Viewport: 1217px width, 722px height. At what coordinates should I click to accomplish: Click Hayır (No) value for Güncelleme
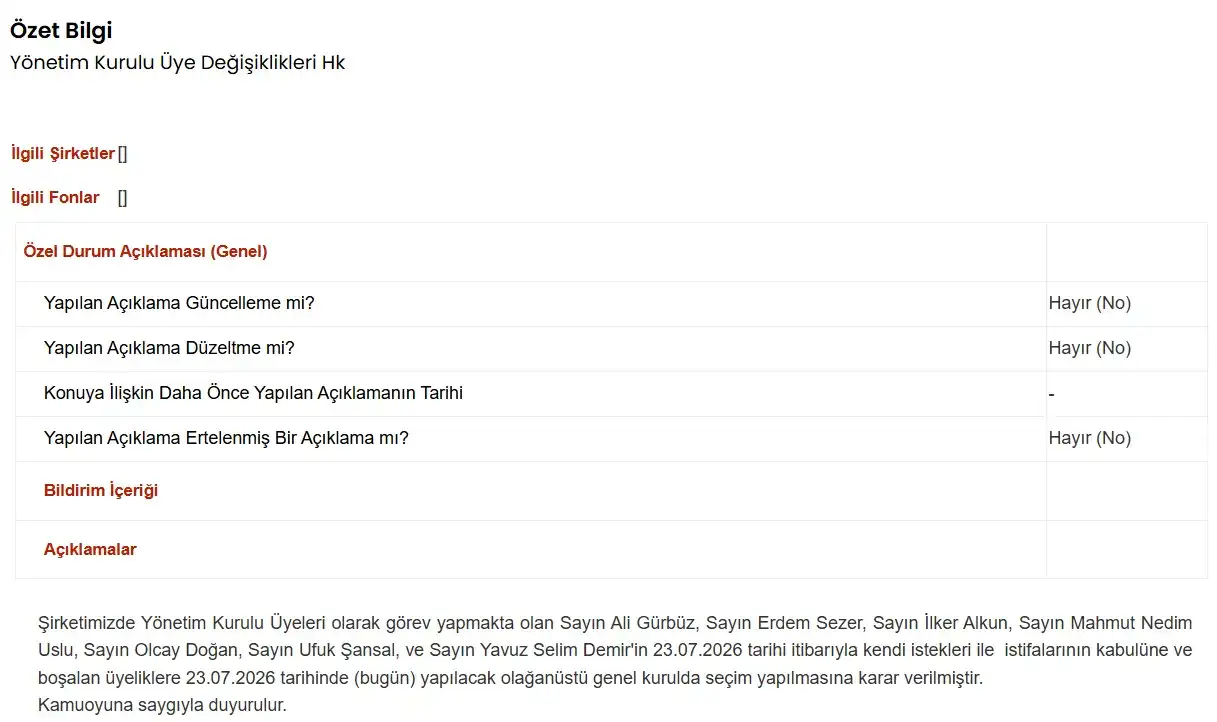click(x=1090, y=303)
